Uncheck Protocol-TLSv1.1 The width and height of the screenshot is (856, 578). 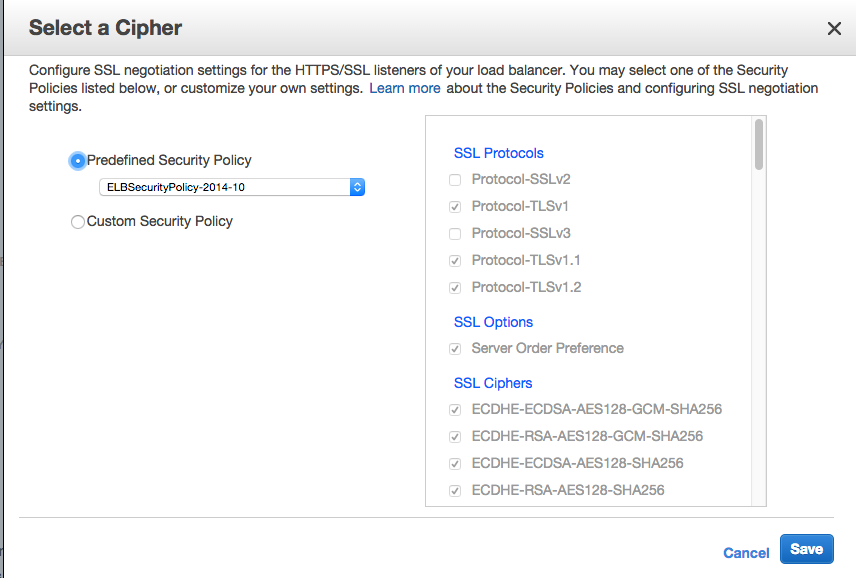coord(455,261)
